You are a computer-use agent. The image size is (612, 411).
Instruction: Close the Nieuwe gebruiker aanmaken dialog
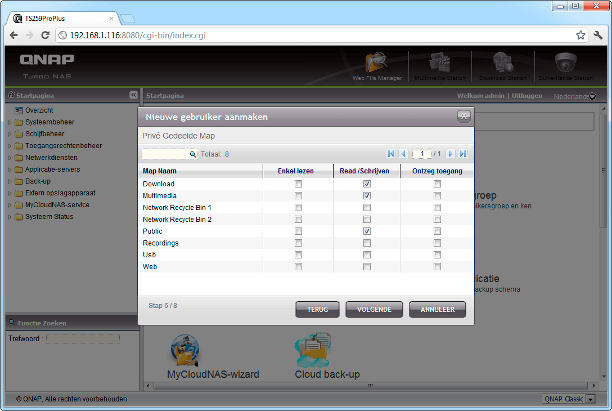tap(464, 116)
